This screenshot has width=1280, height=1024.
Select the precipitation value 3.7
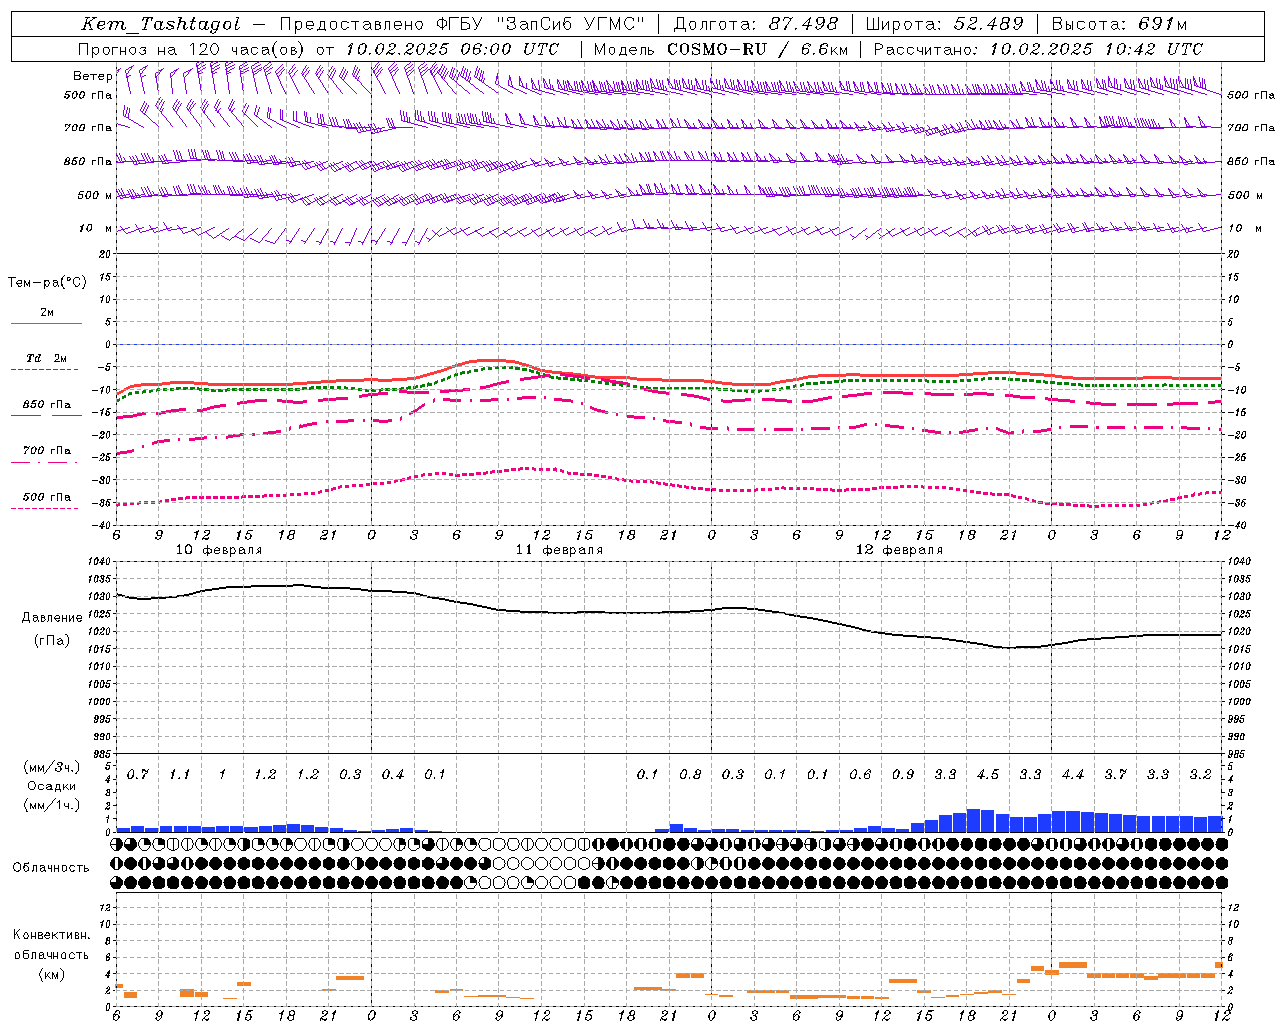tap(1115, 775)
